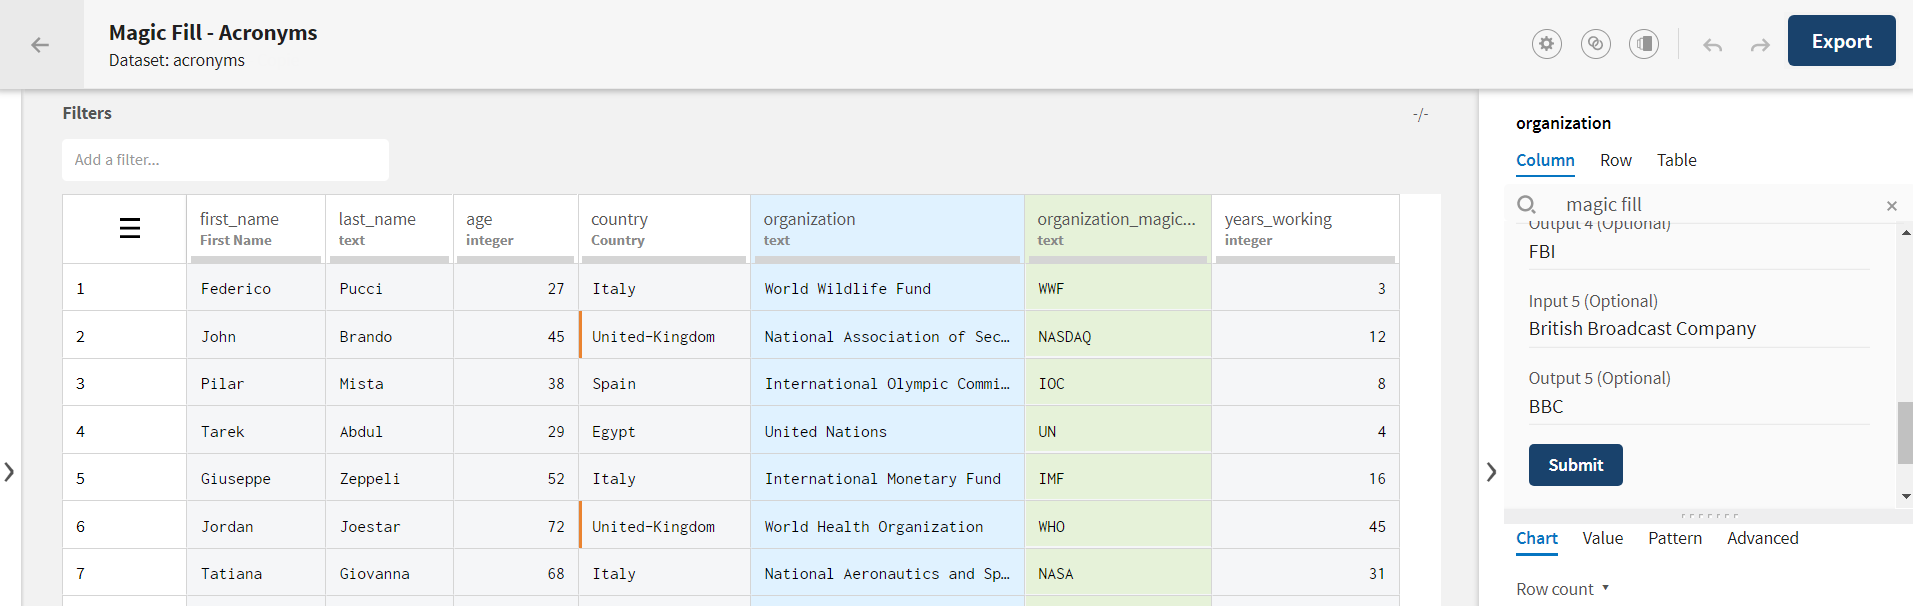The image size is (1913, 606).
Task: Toggle the filters panel collapse indicator
Action: tap(1420, 115)
